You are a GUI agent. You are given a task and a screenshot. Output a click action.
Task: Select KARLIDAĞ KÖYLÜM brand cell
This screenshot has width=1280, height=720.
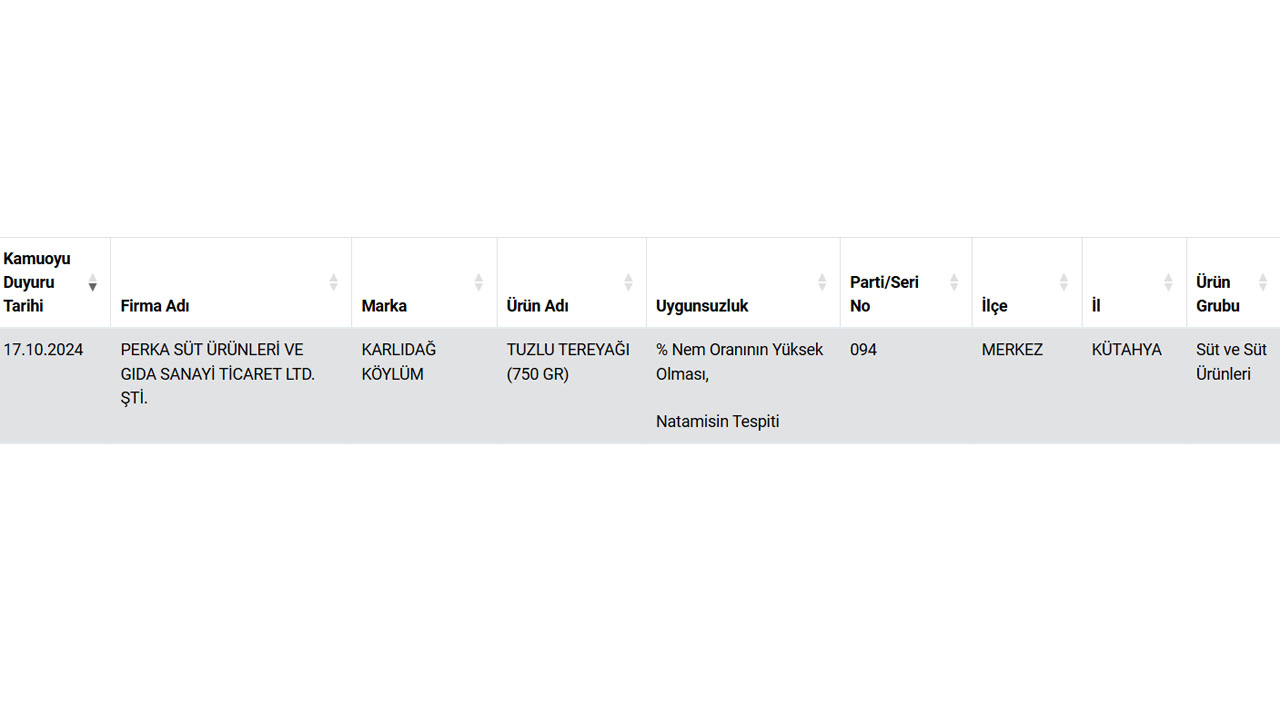399,362
